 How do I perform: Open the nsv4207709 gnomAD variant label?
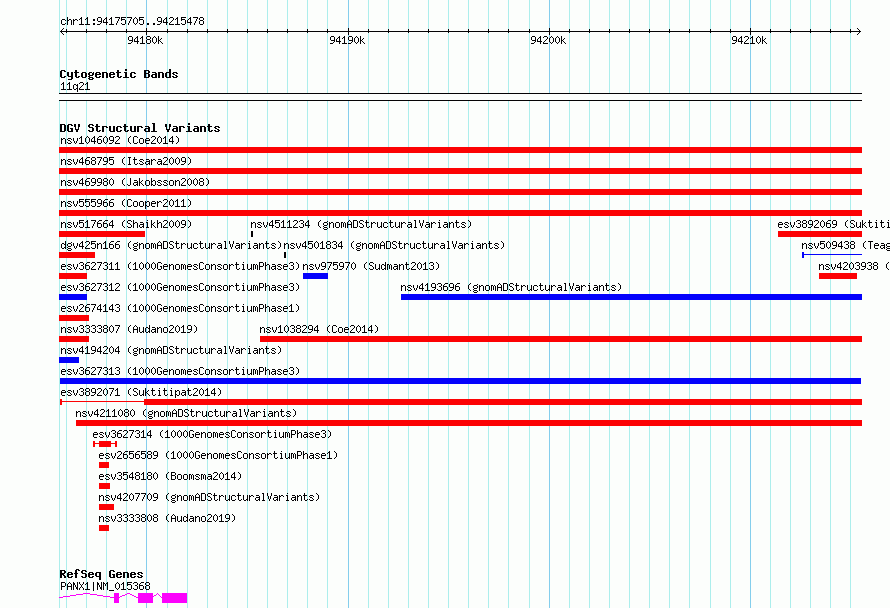[x=209, y=497]
